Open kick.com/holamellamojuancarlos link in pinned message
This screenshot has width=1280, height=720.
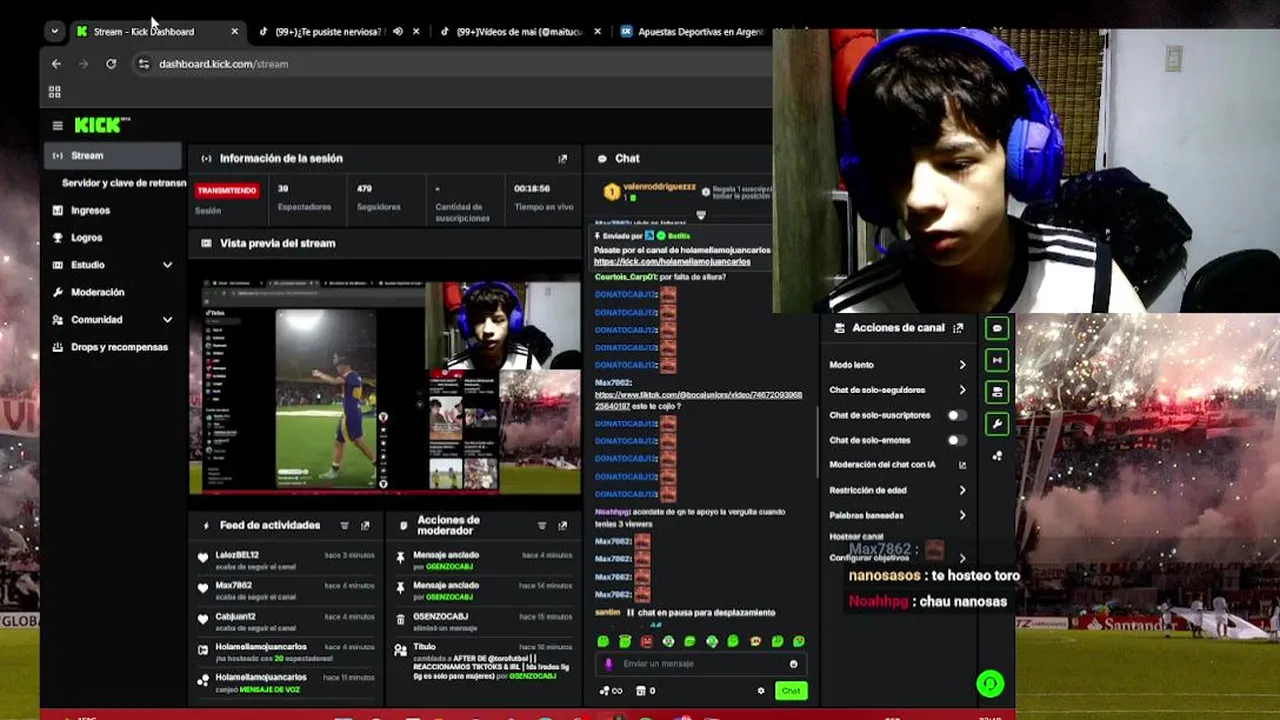click(672, 262)
